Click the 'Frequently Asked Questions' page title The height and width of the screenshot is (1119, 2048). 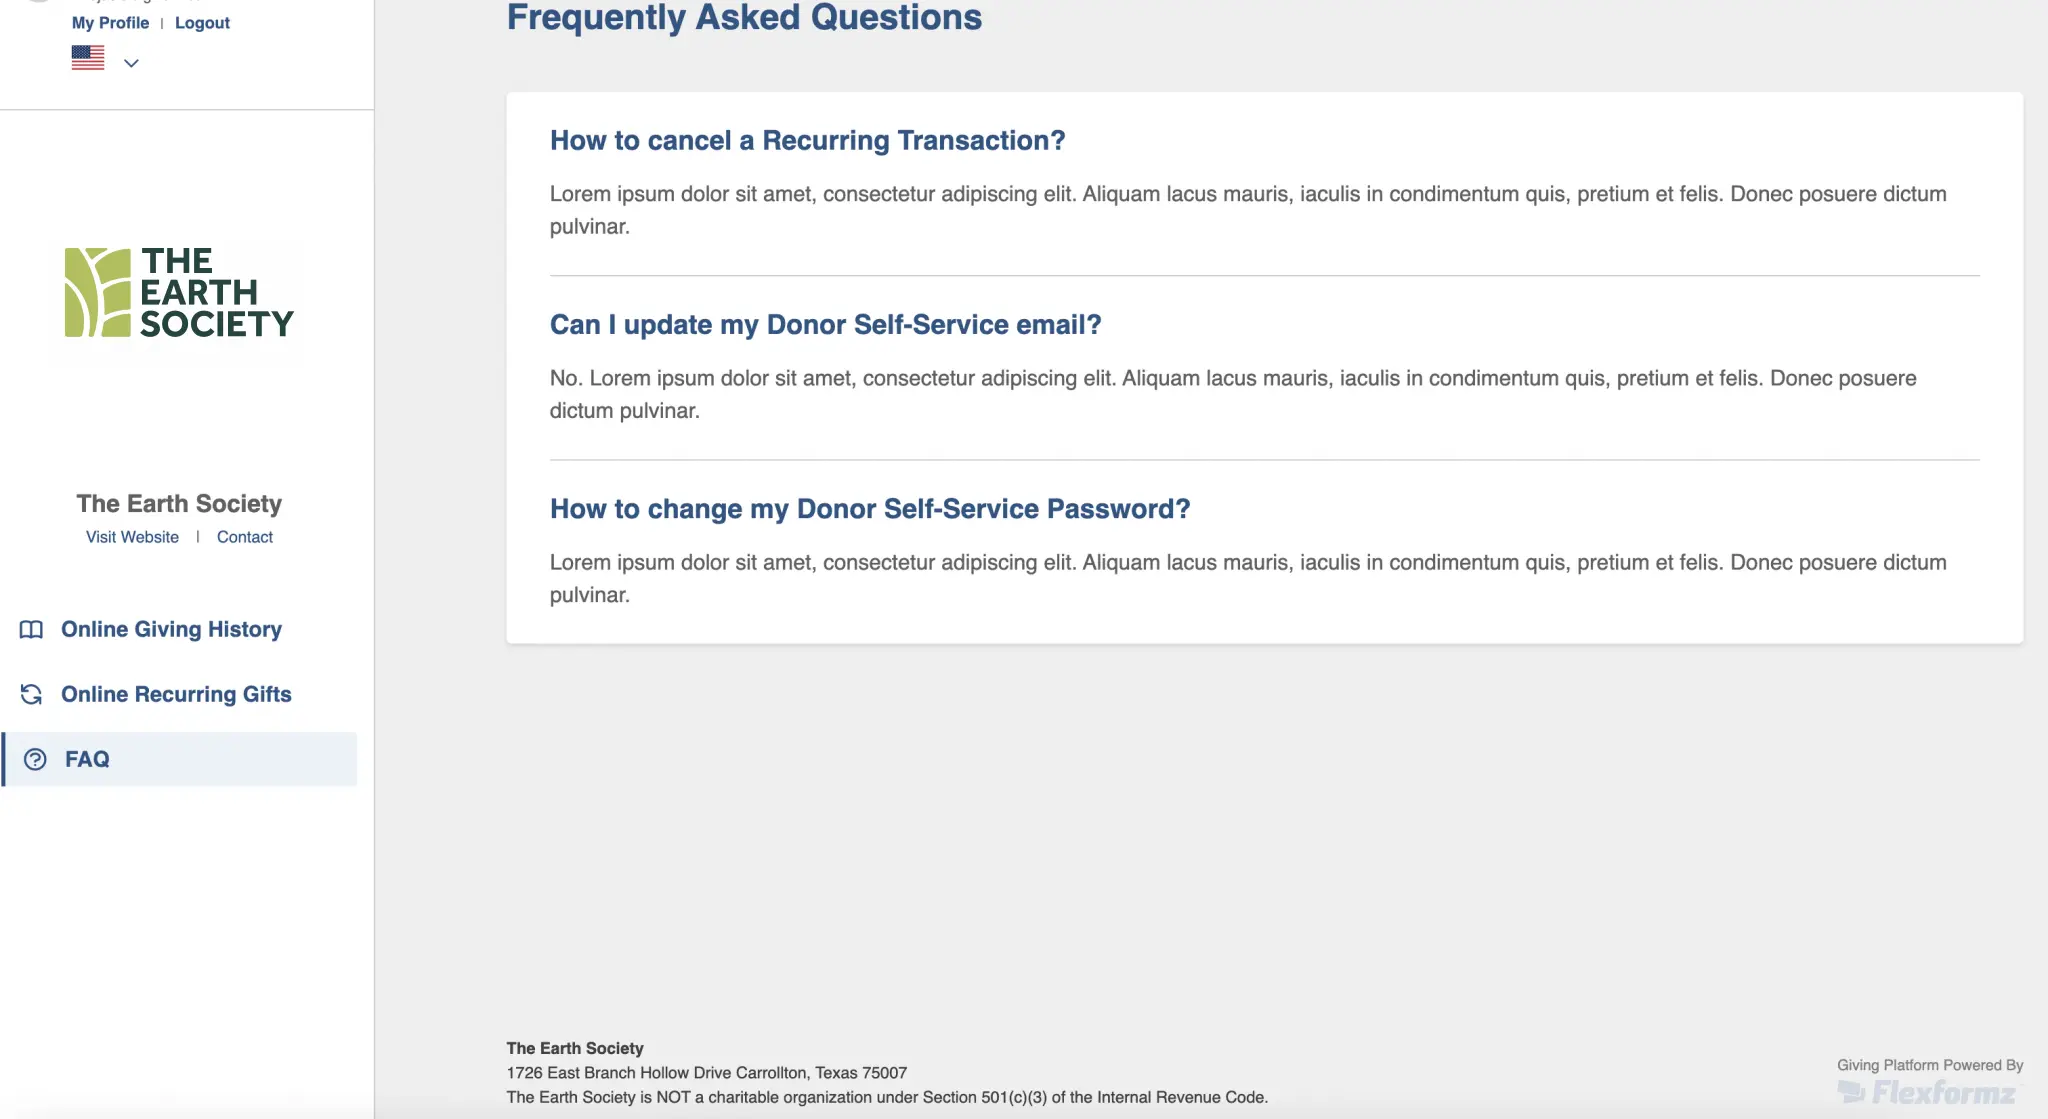pyautogui.click(x=744, y=18)
